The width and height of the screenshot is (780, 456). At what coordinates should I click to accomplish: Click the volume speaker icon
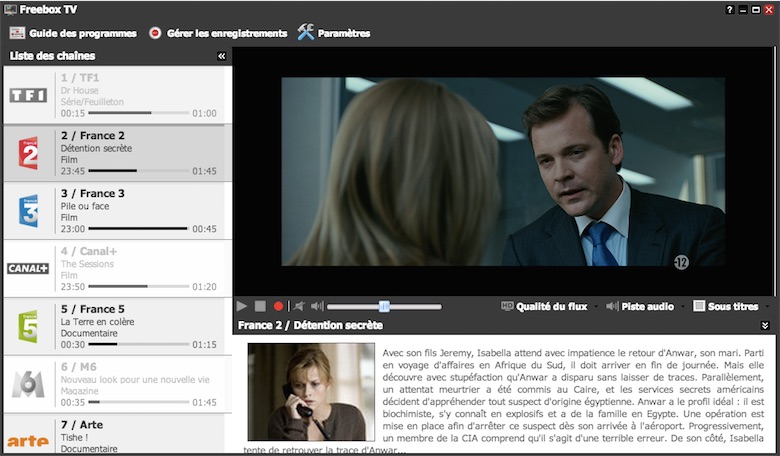coord(317,306)
